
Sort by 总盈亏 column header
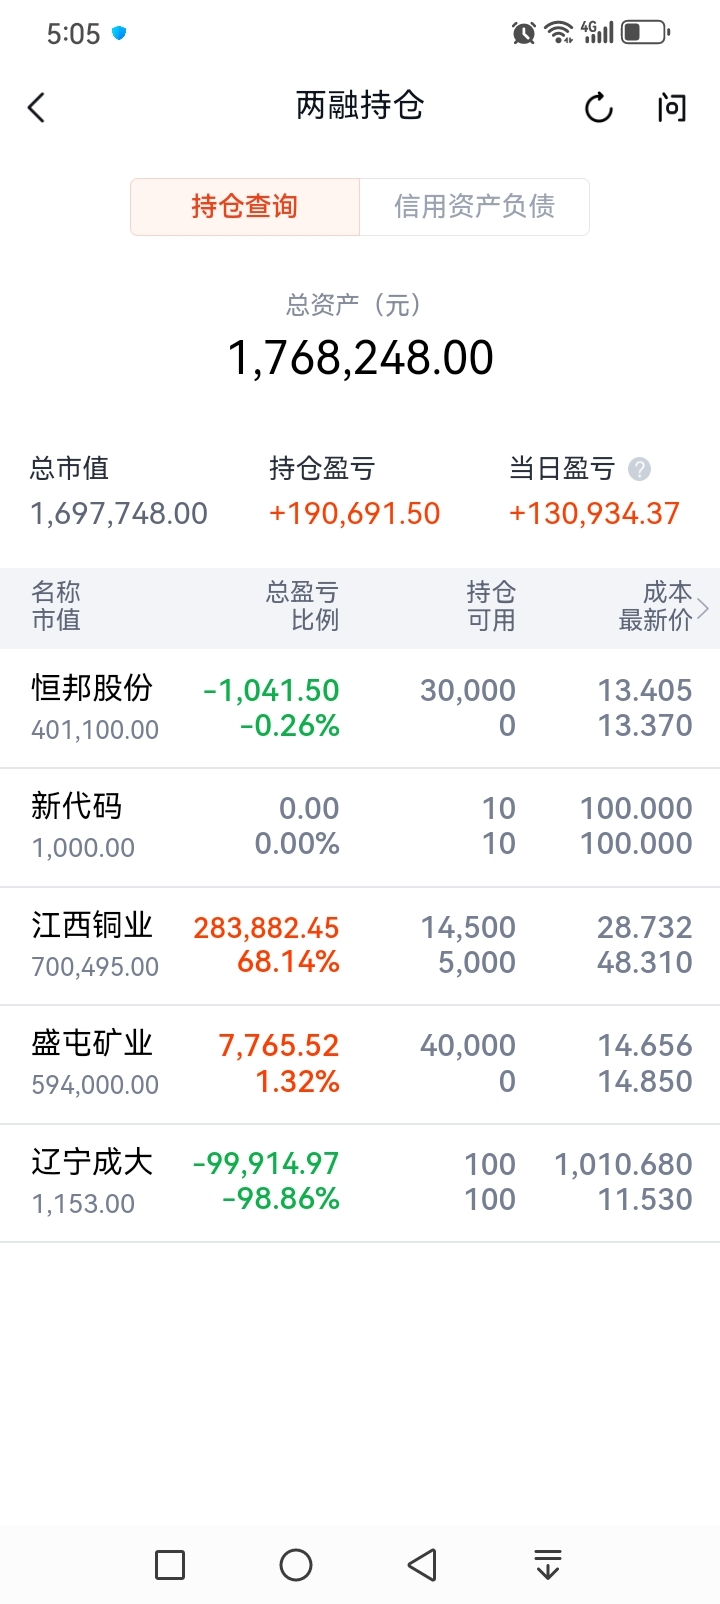(302, 607)
